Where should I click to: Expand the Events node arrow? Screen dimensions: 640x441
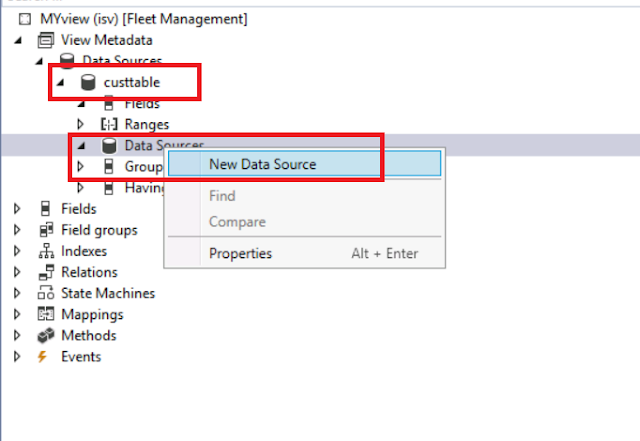coord(18,356)
